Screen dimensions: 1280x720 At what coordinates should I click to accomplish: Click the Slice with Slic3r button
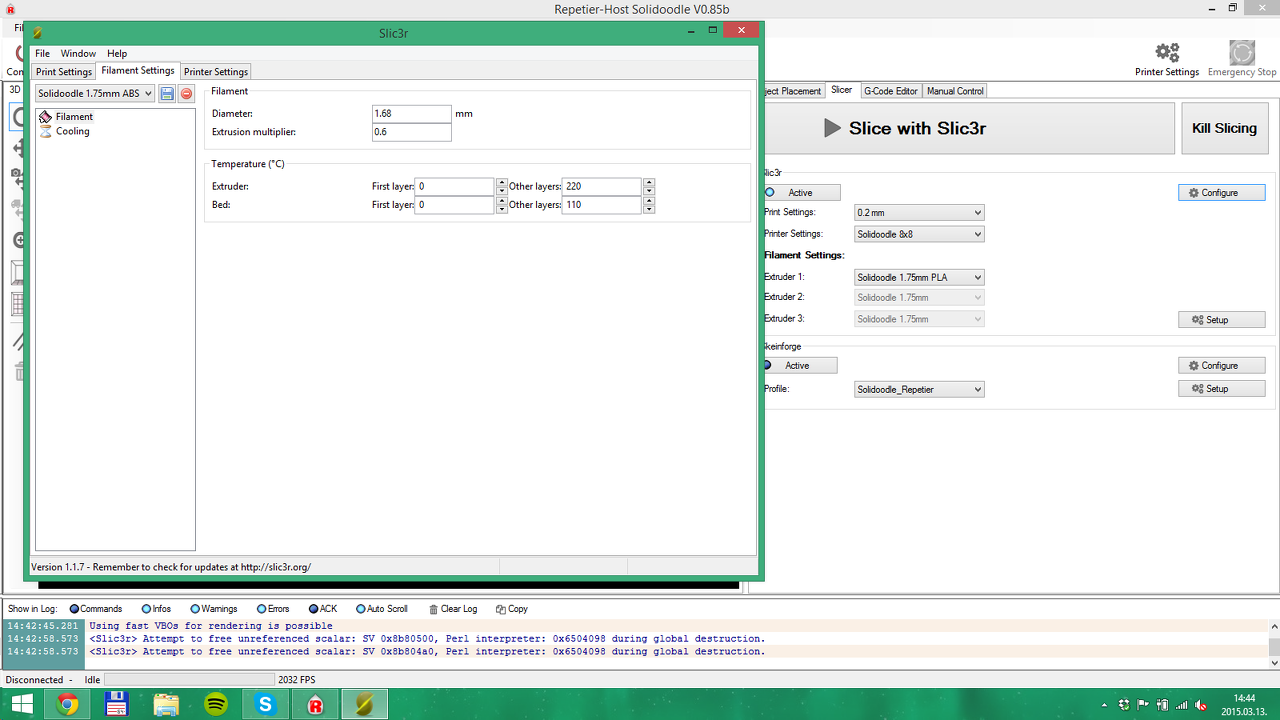[x=968, y=128]
